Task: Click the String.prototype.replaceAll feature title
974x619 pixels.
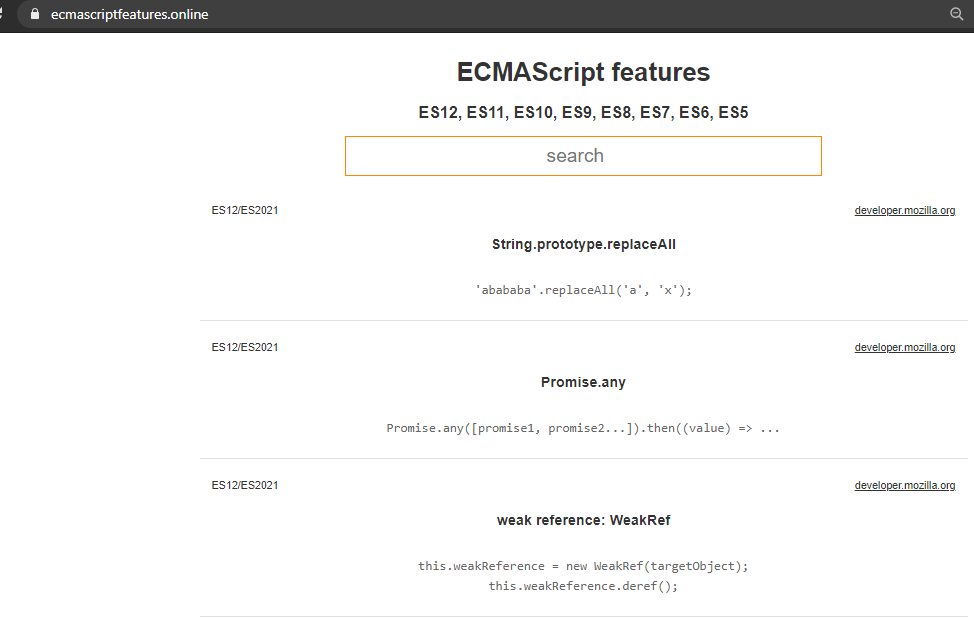Action: [583, 244]
